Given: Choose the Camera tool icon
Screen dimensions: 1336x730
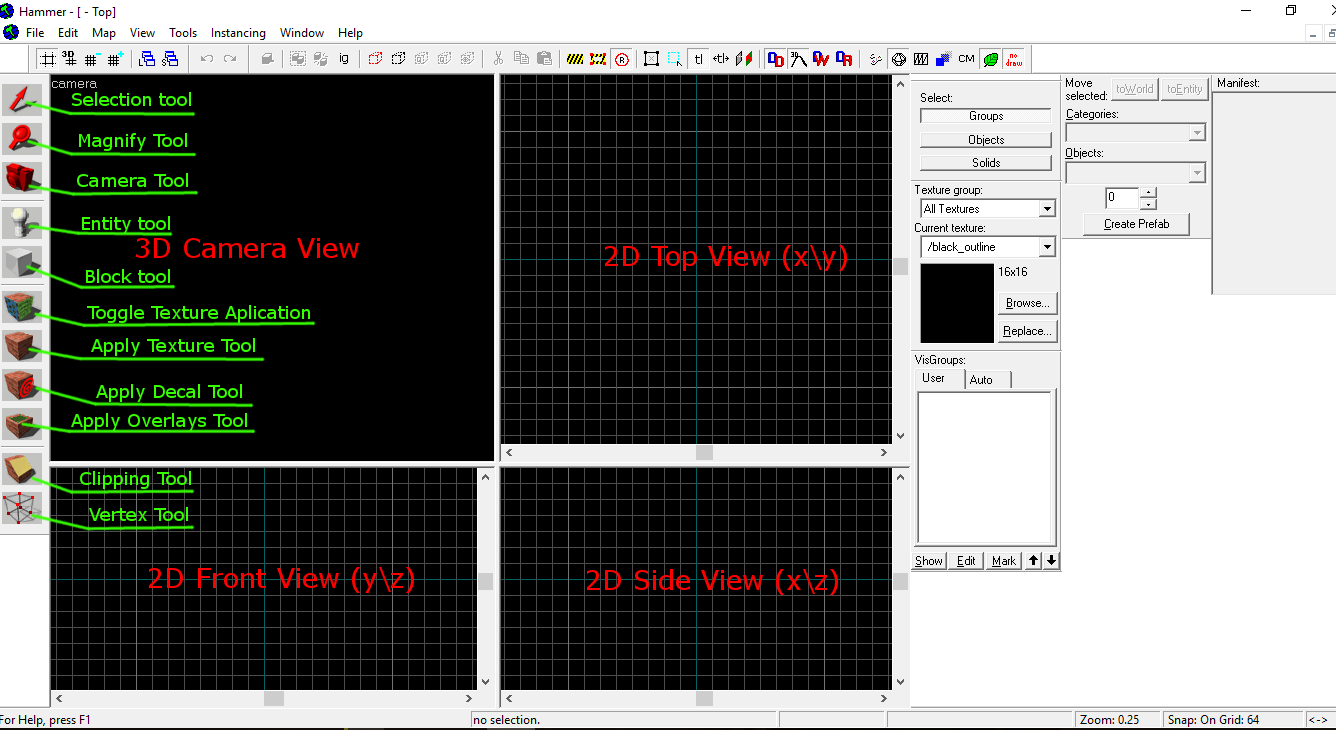Looking at the screenshot, I should (x=22, y=178).
